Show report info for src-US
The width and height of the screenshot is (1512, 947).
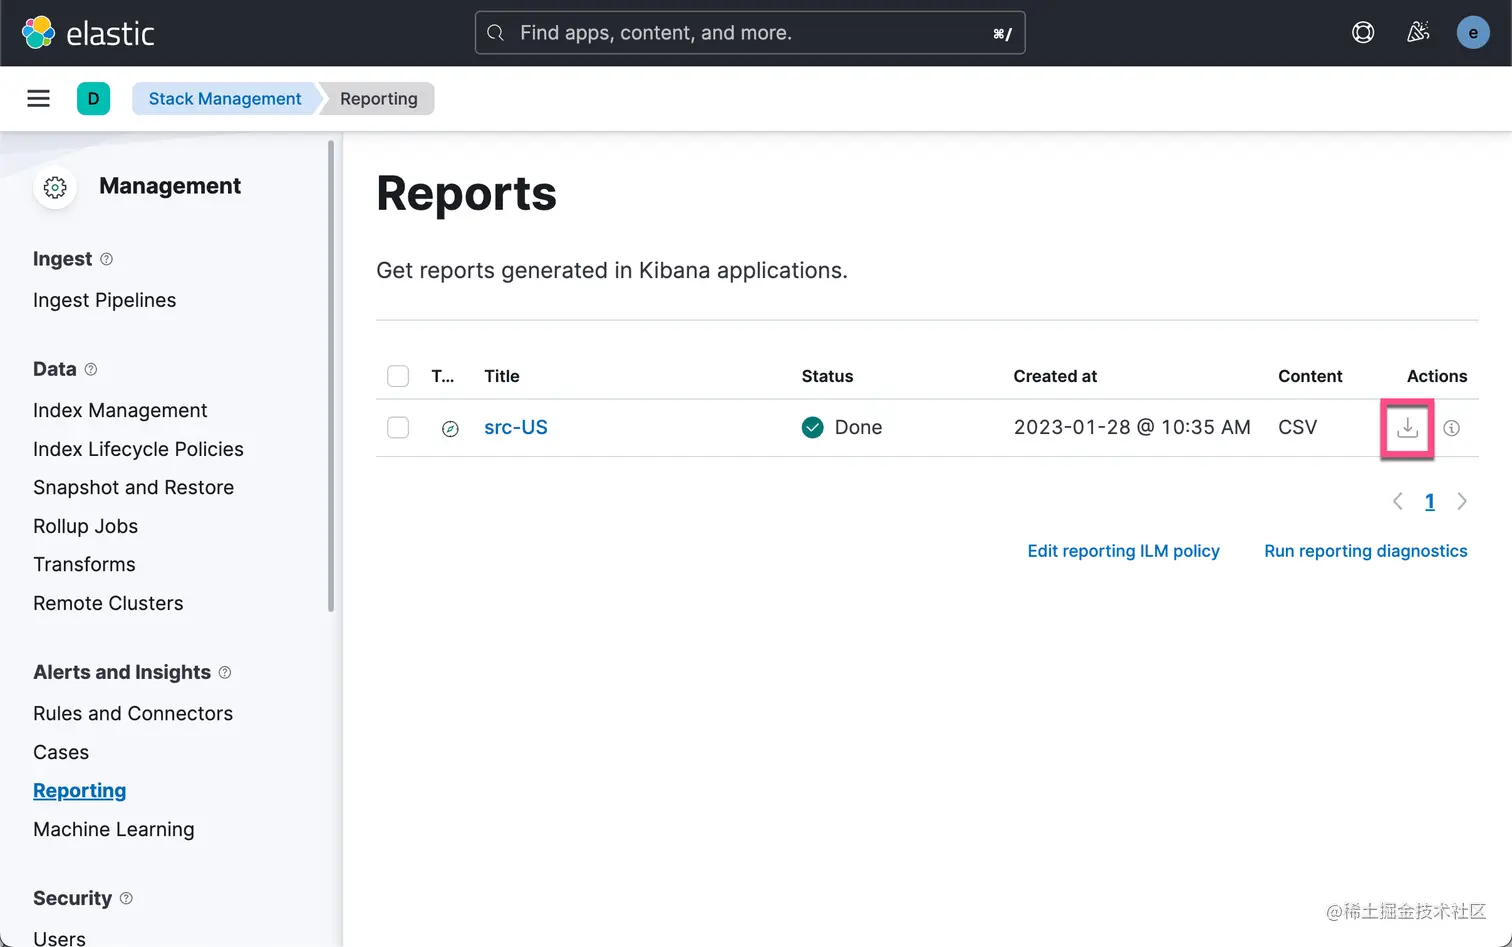pyautogui.click(x=1452, y=428)
